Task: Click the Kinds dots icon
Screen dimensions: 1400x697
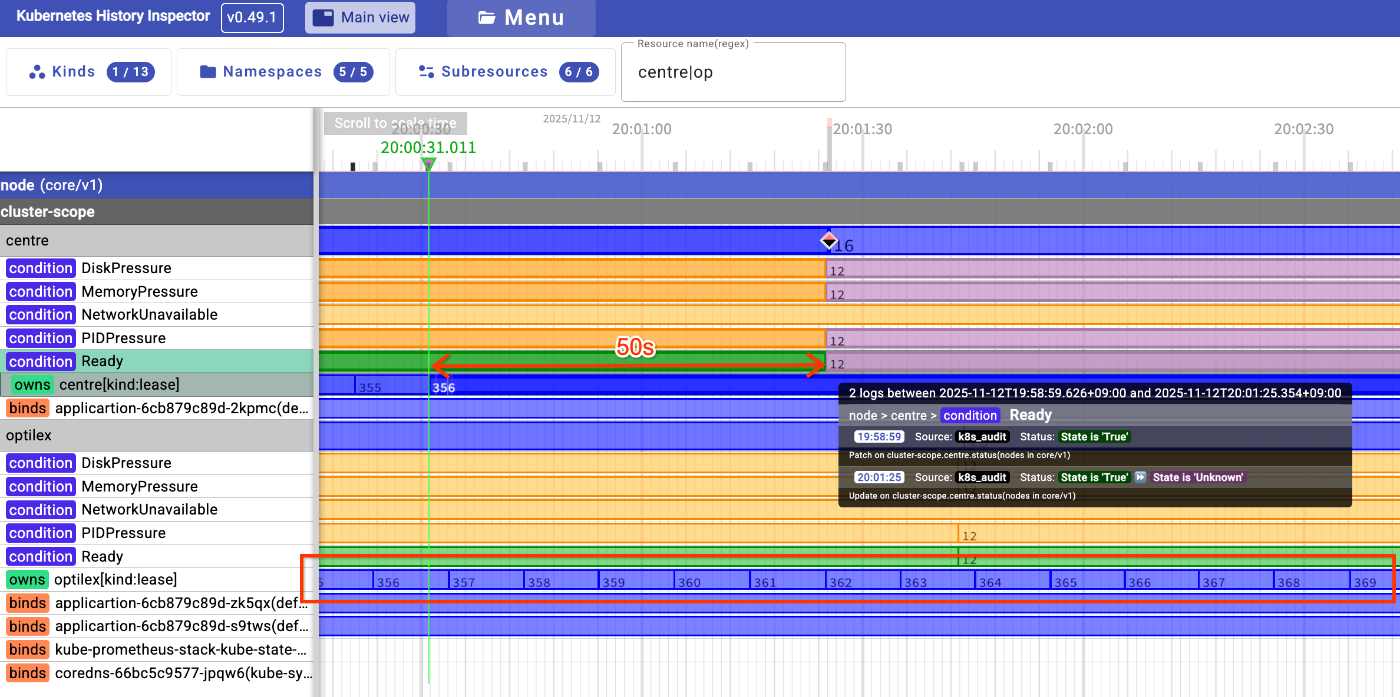Action: [37, 72]
